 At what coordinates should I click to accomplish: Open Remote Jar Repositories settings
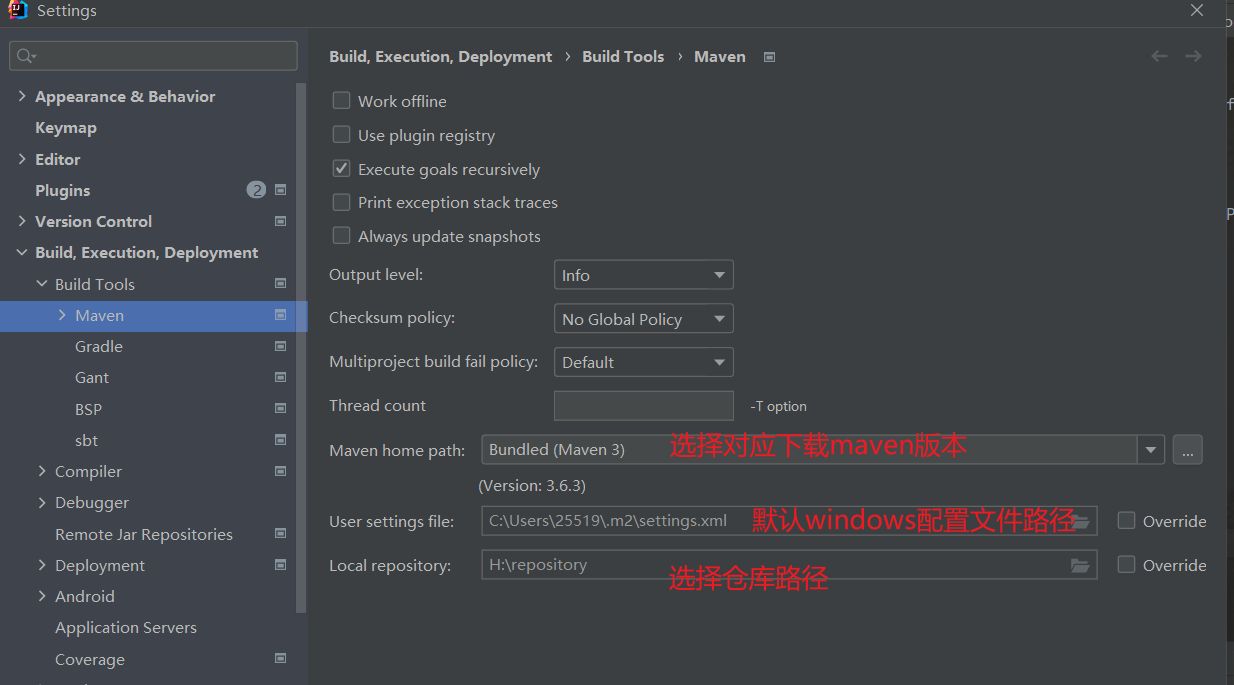tap(144, 534)
